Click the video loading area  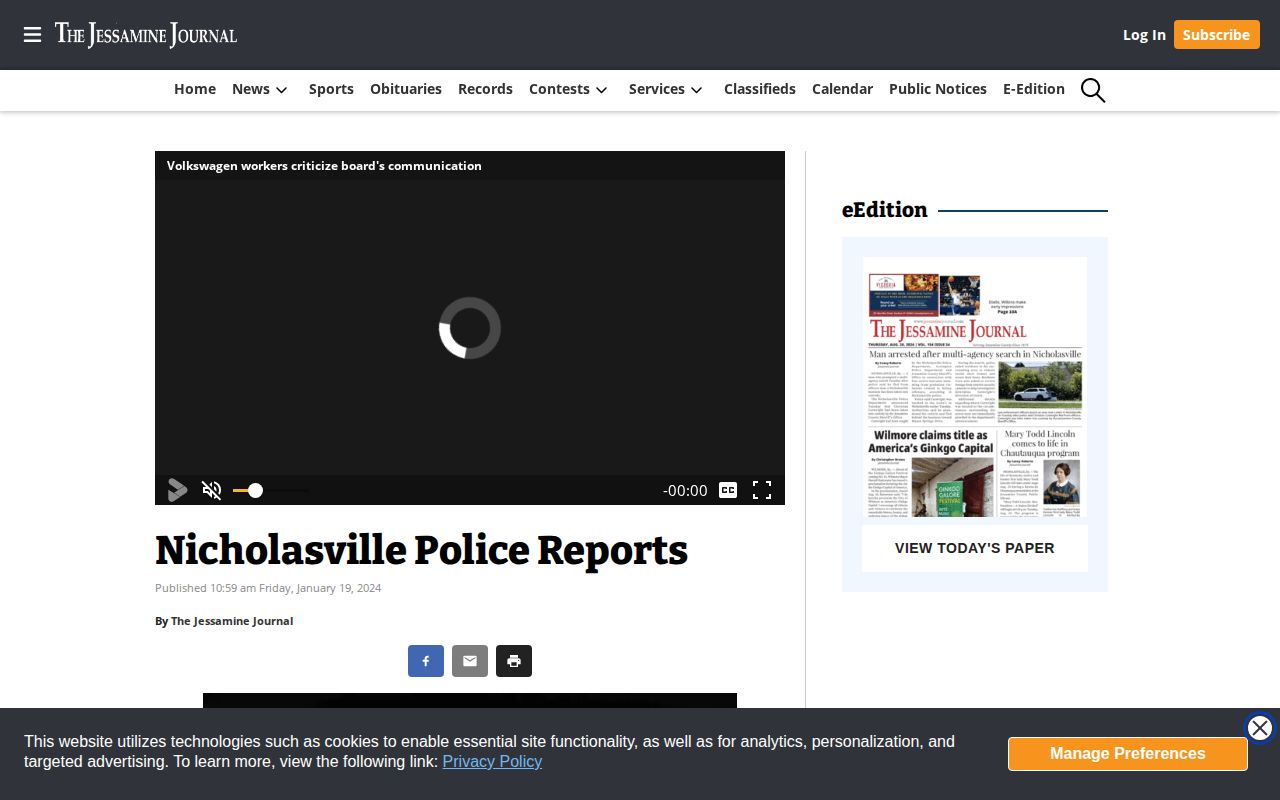click(470, 328)
